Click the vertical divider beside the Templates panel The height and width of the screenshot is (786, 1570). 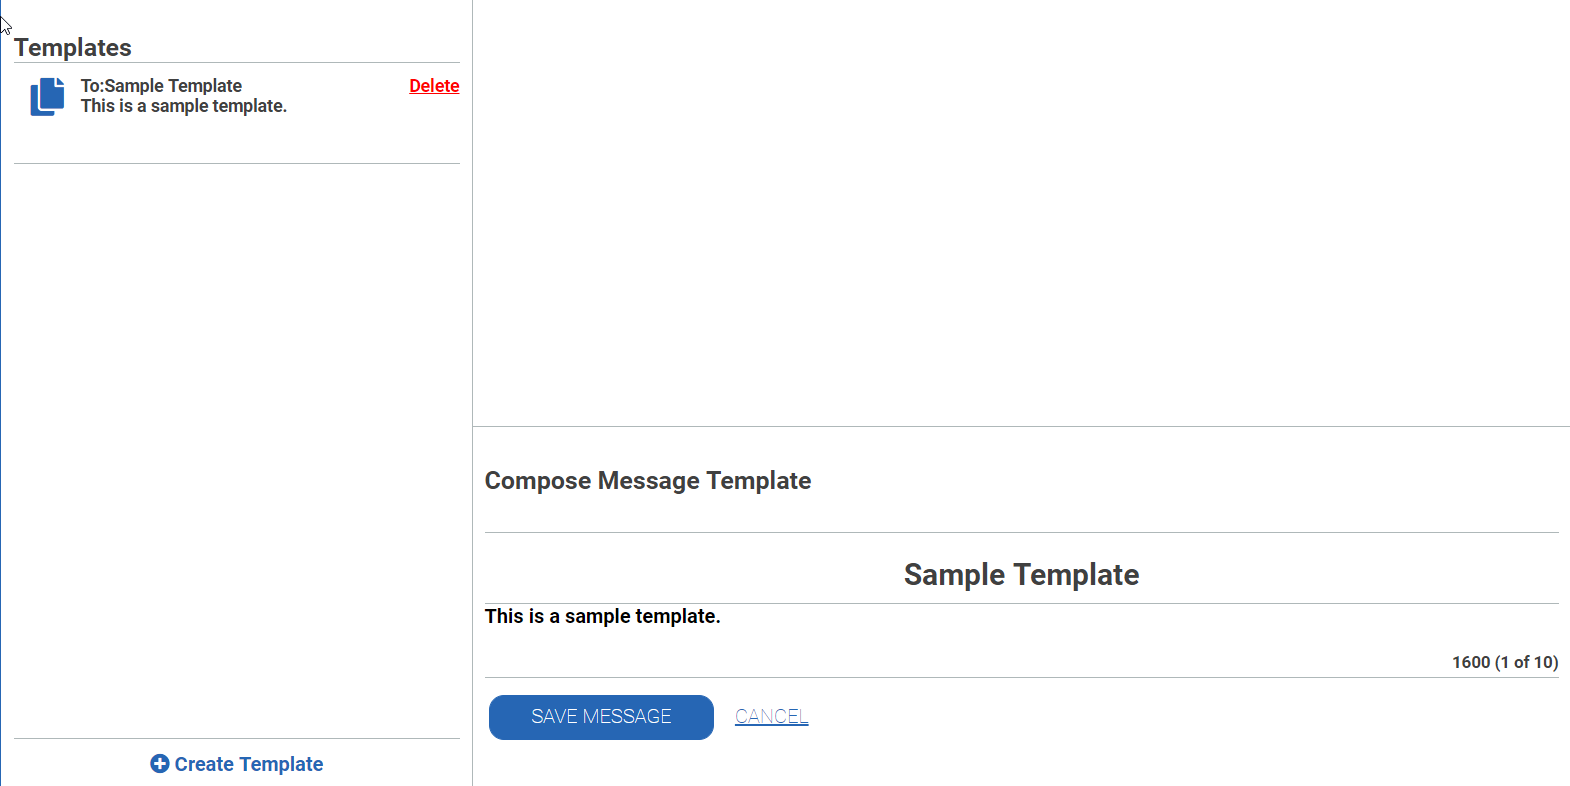[472, 300]
